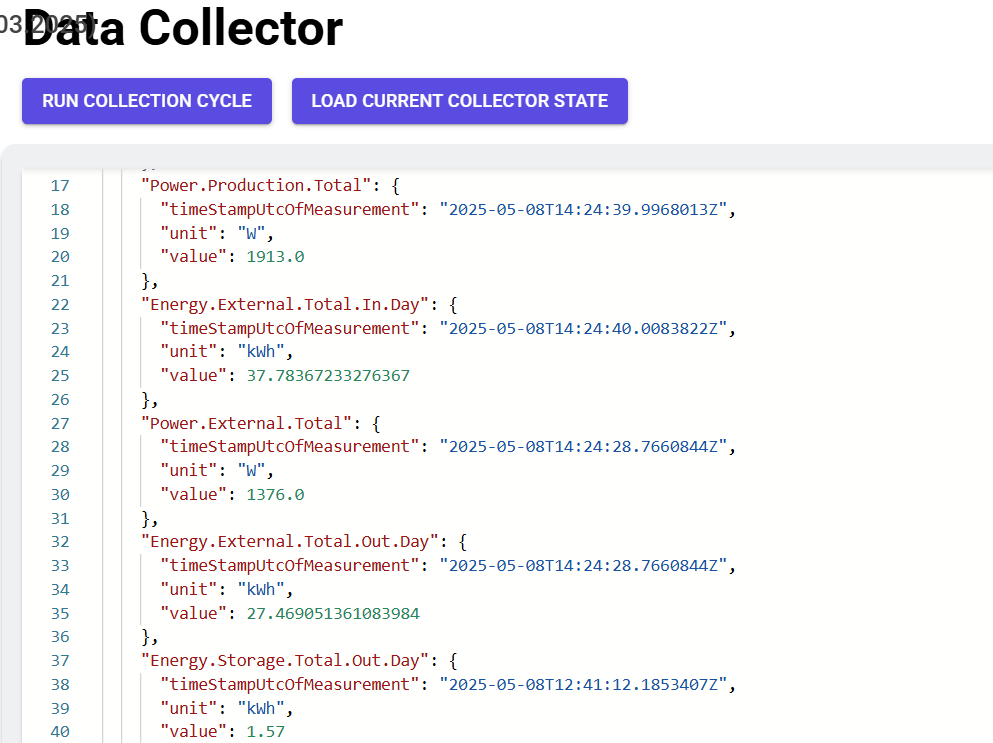This screenshot has height=743, width=993.
Task: Click the Run Collection Cycle button
Action: click(x=147, y=101)
